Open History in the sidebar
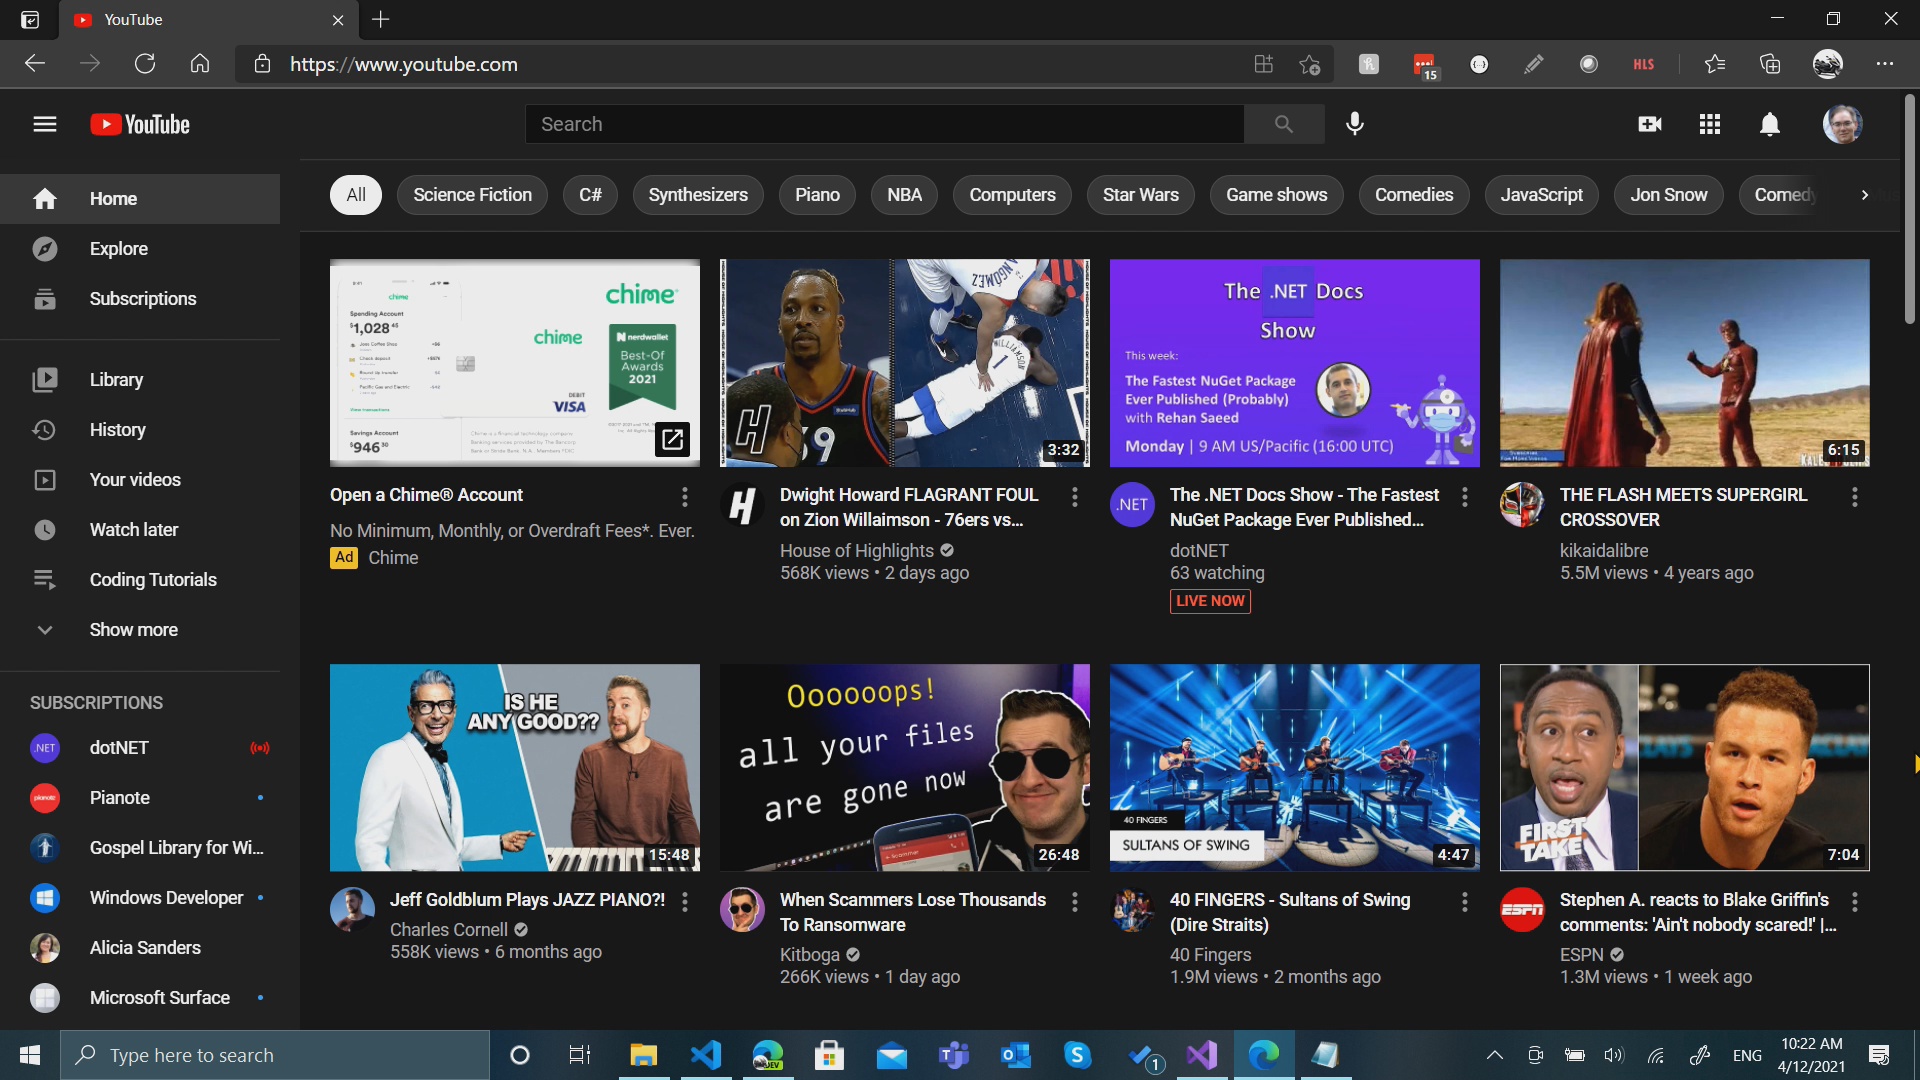The image size is (1920, 1080). 117,430
